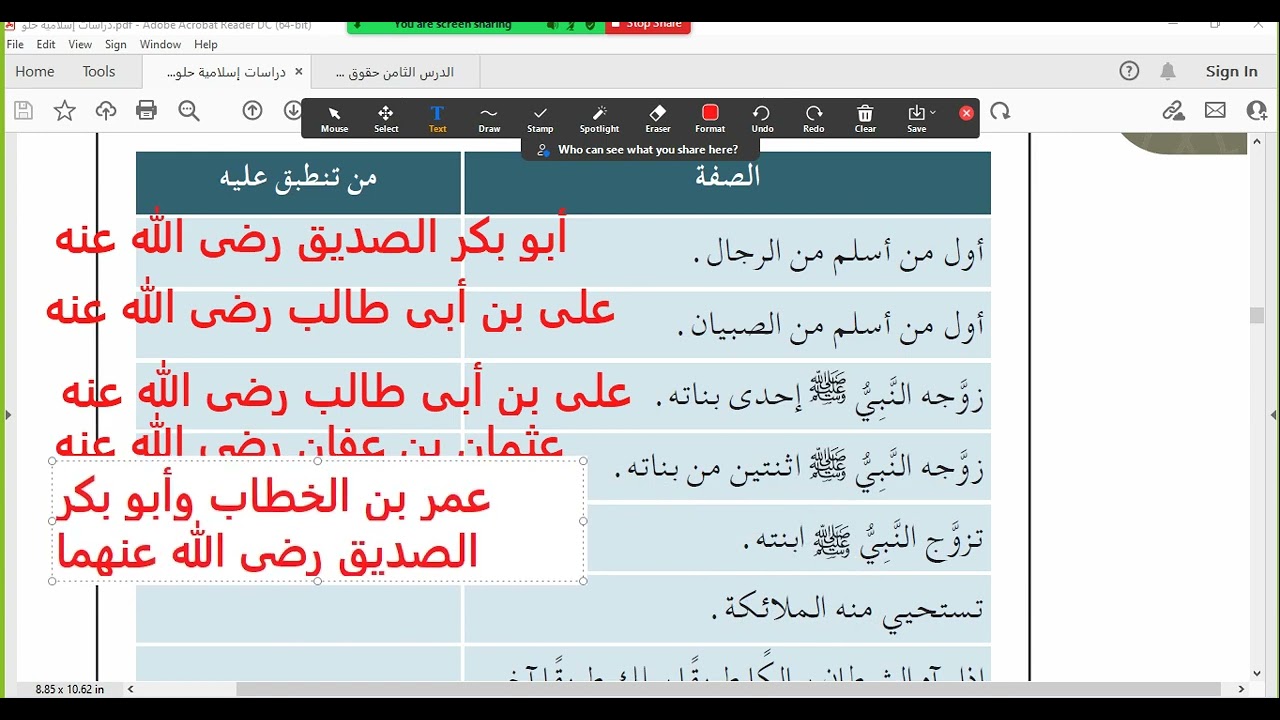Screen dimensions: 1280x720
Task: Open the View menu
Action: click(x=80, y=45)
